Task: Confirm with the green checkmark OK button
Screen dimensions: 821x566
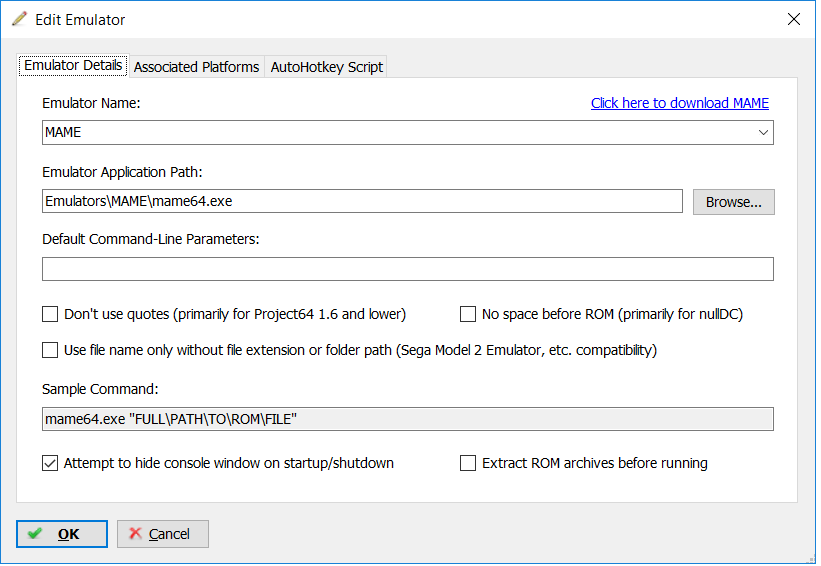Action: tap(62, 534)
